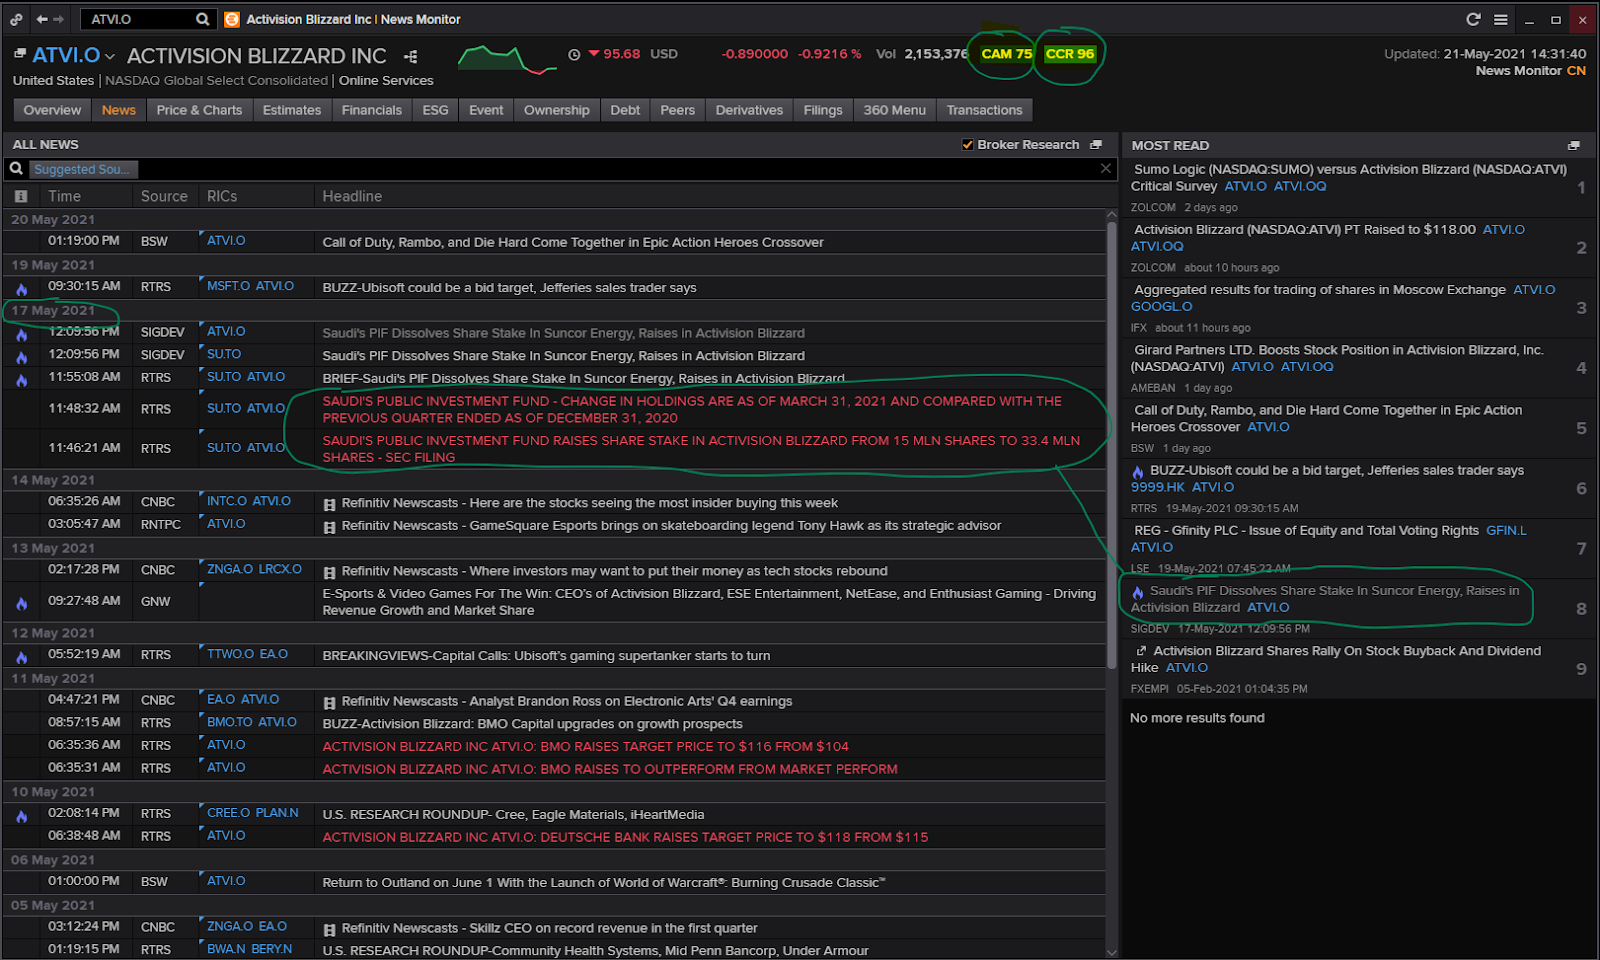Screen dimensions: 1600x960
Task: Open the BMO.TO RIC link
Action: coord(230,722)
